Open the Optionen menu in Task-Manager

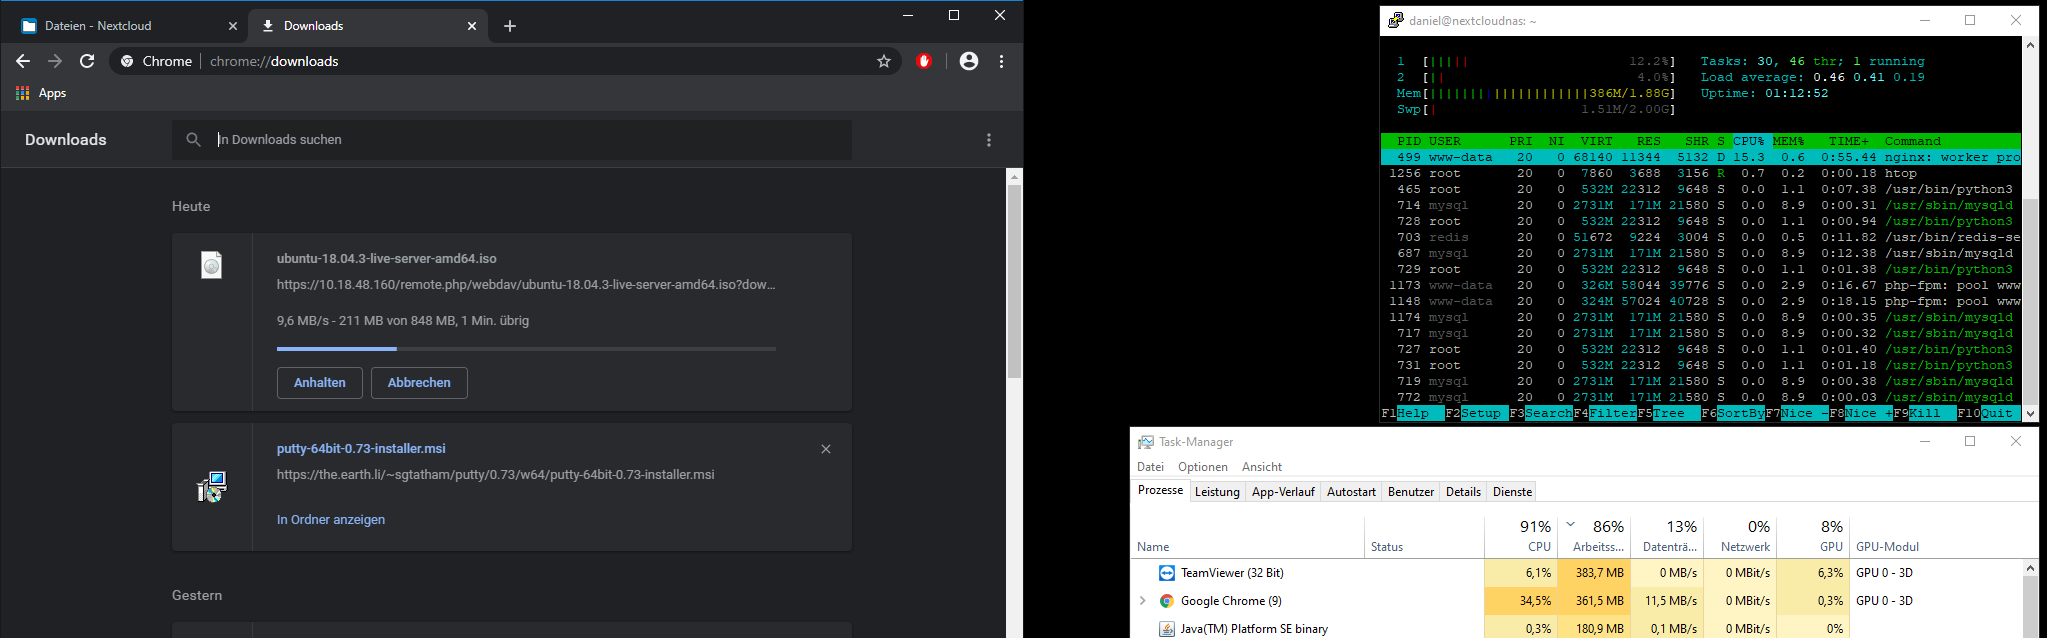tap(1203, 467)
